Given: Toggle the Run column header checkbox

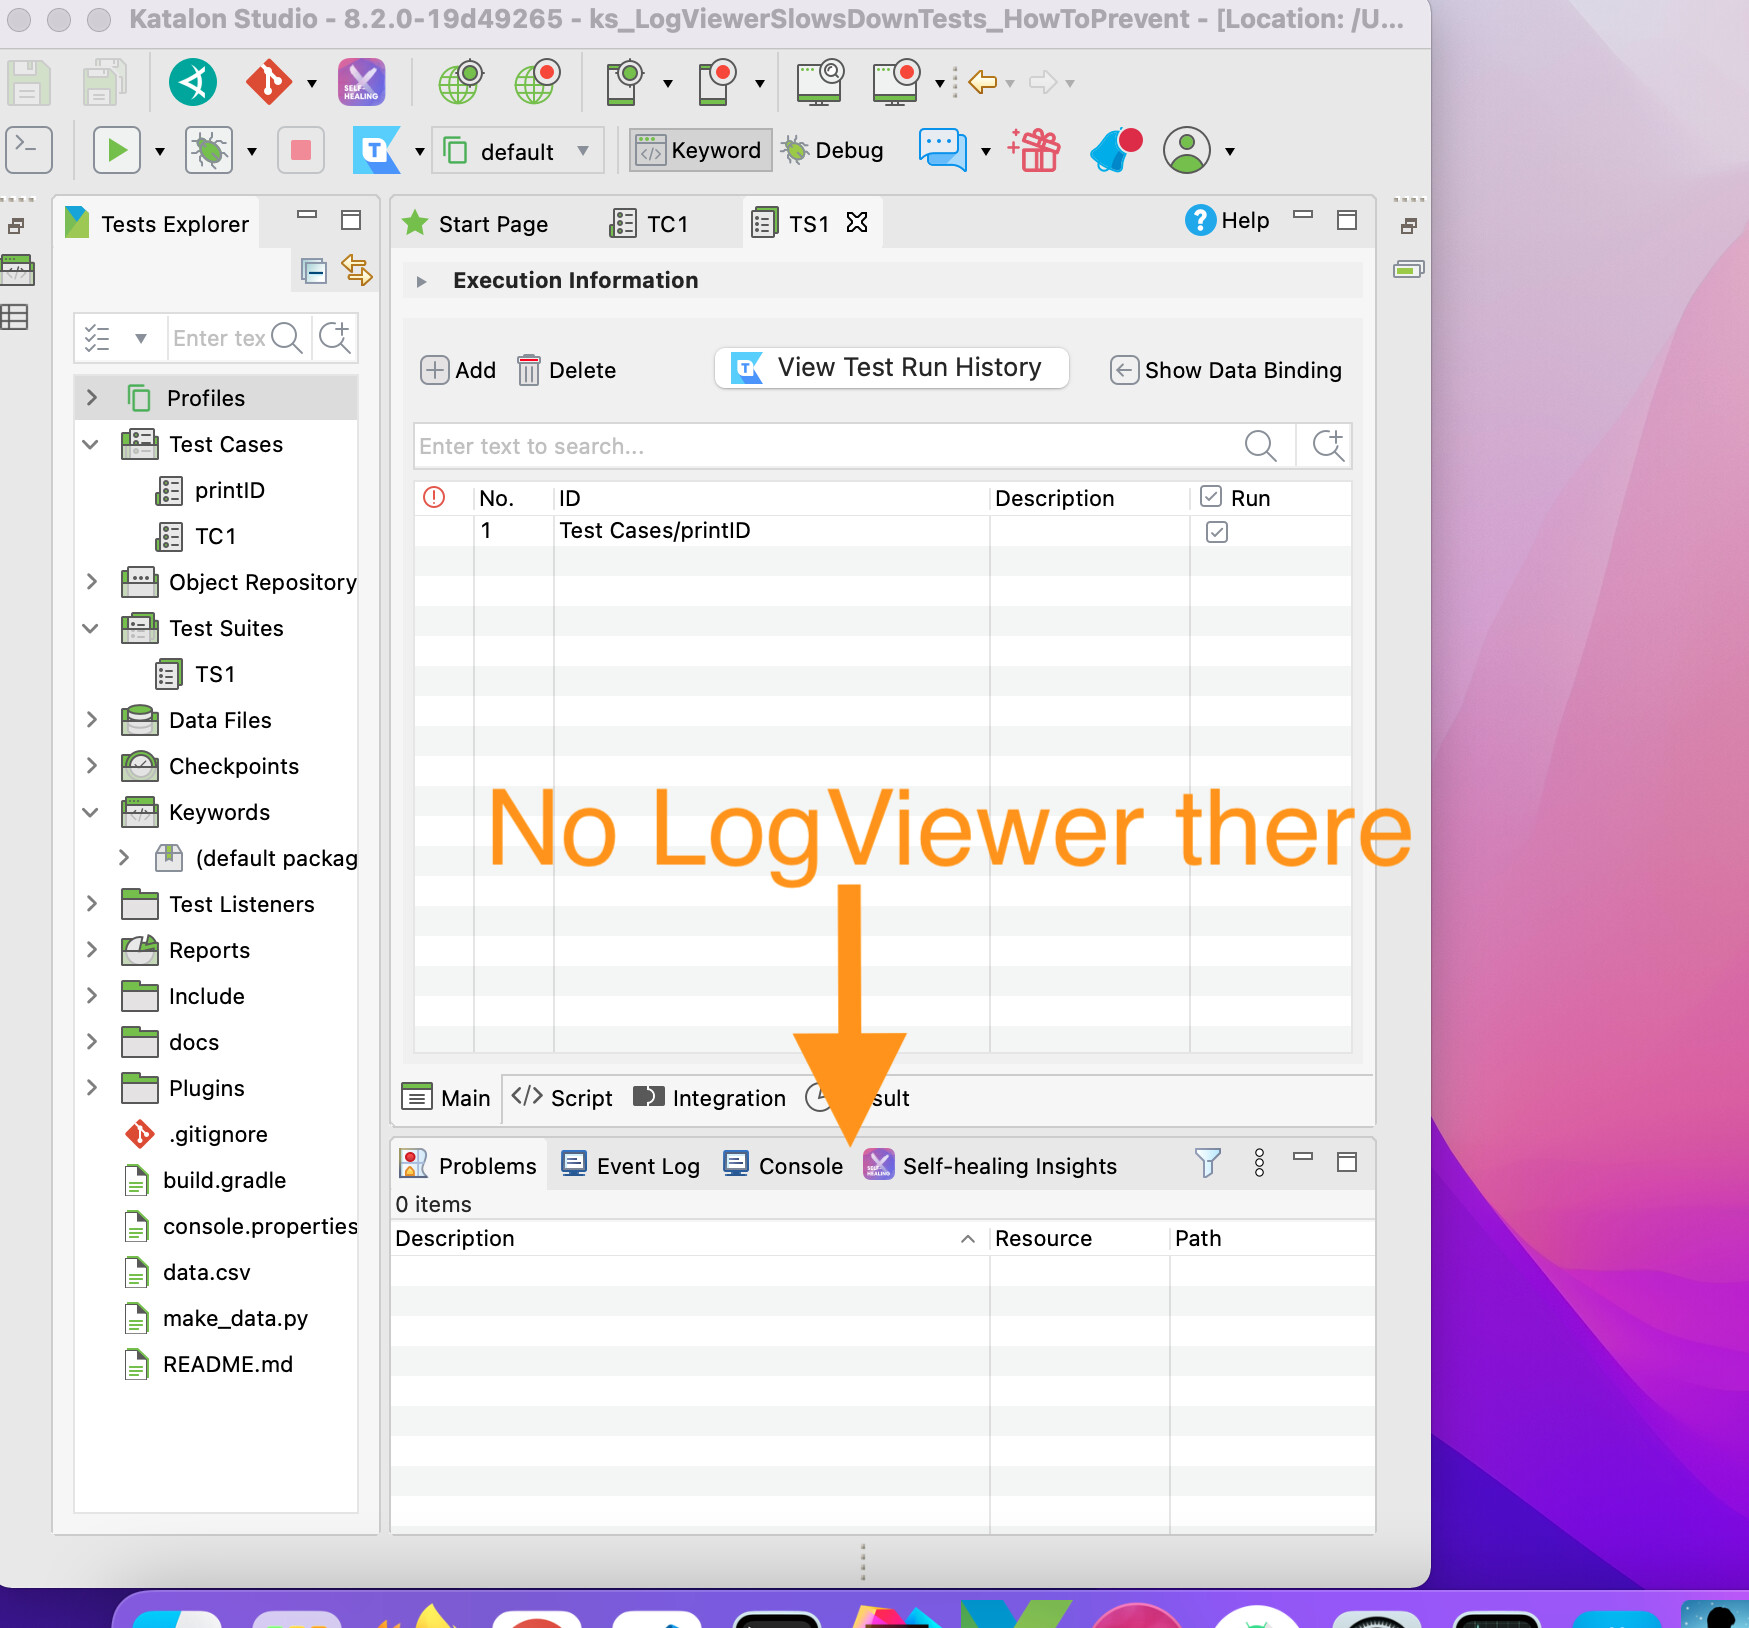Looking at the screenshot, I should (1211, 497).
